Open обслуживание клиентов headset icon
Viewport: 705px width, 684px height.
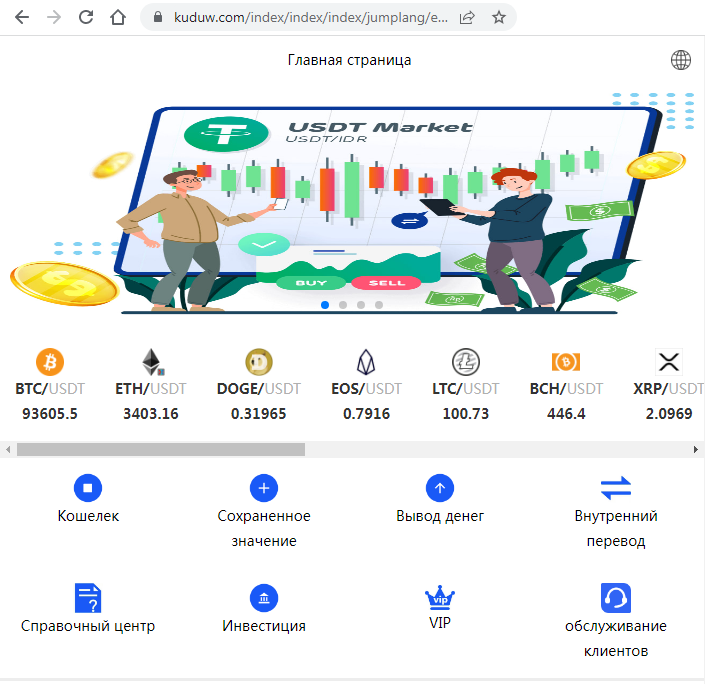click(x=616, y=598)
